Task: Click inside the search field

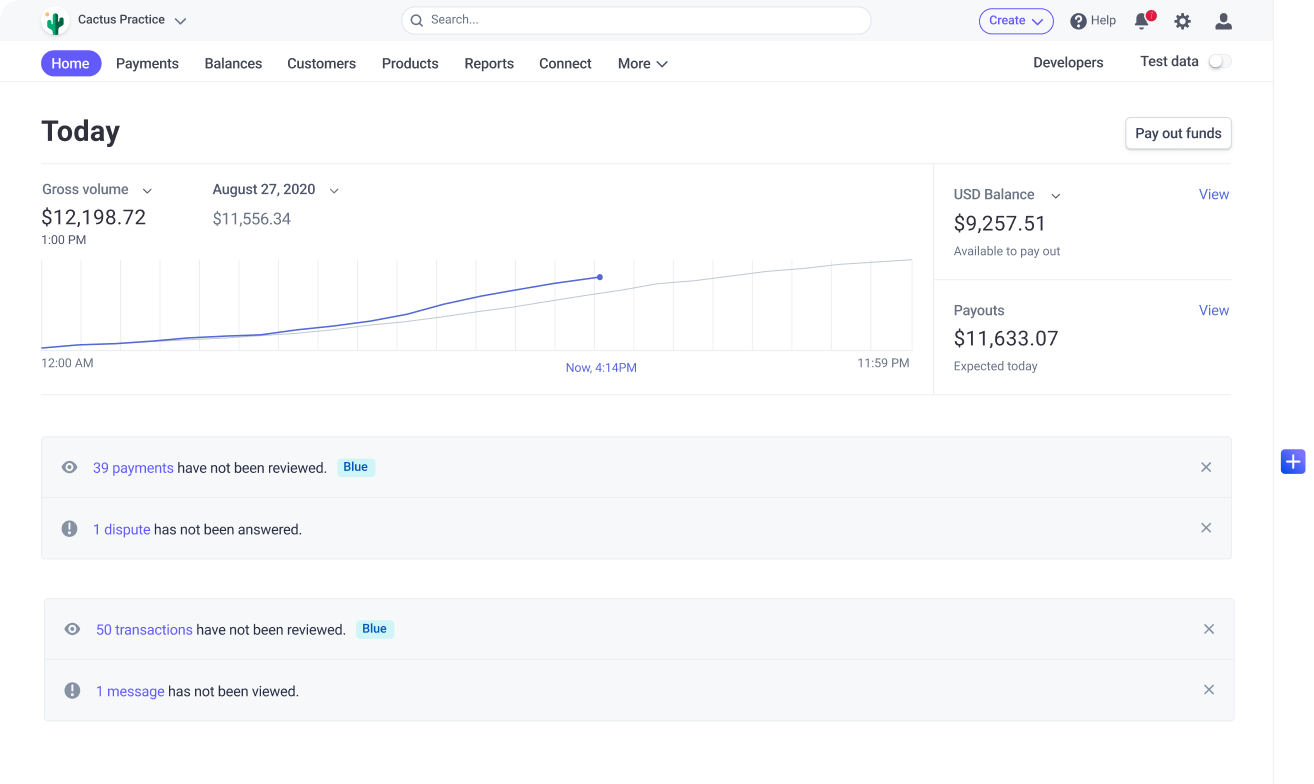Action: pyautogui.click(x=636, y=20)
